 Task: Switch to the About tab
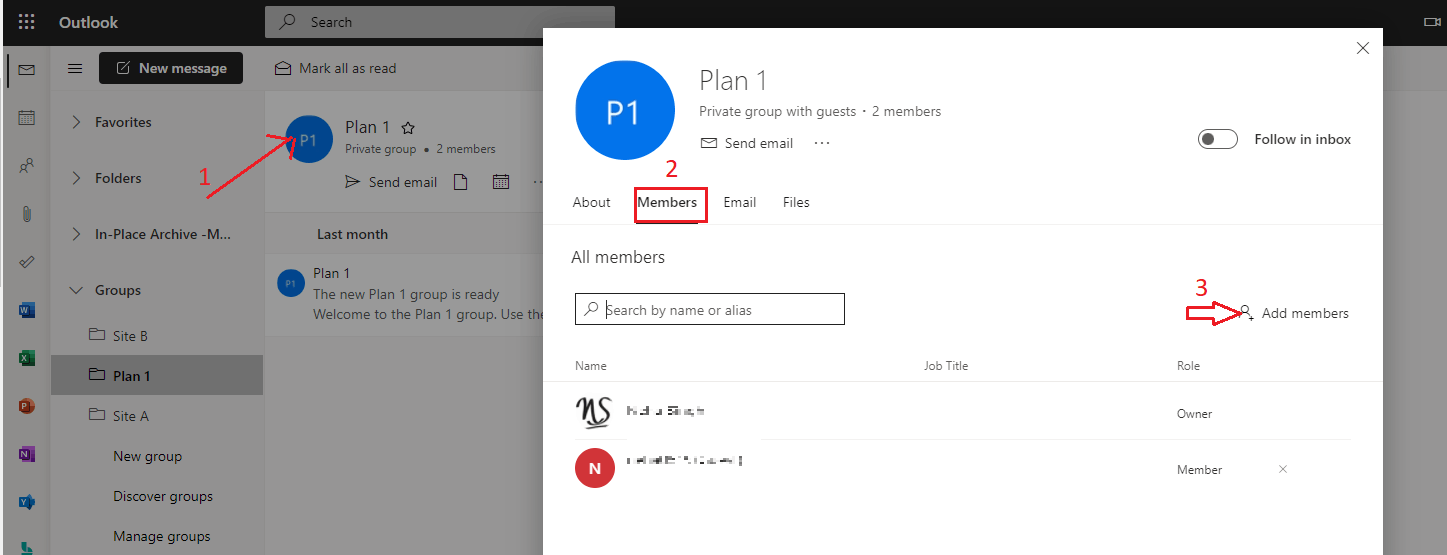click(x=591, y=202)
